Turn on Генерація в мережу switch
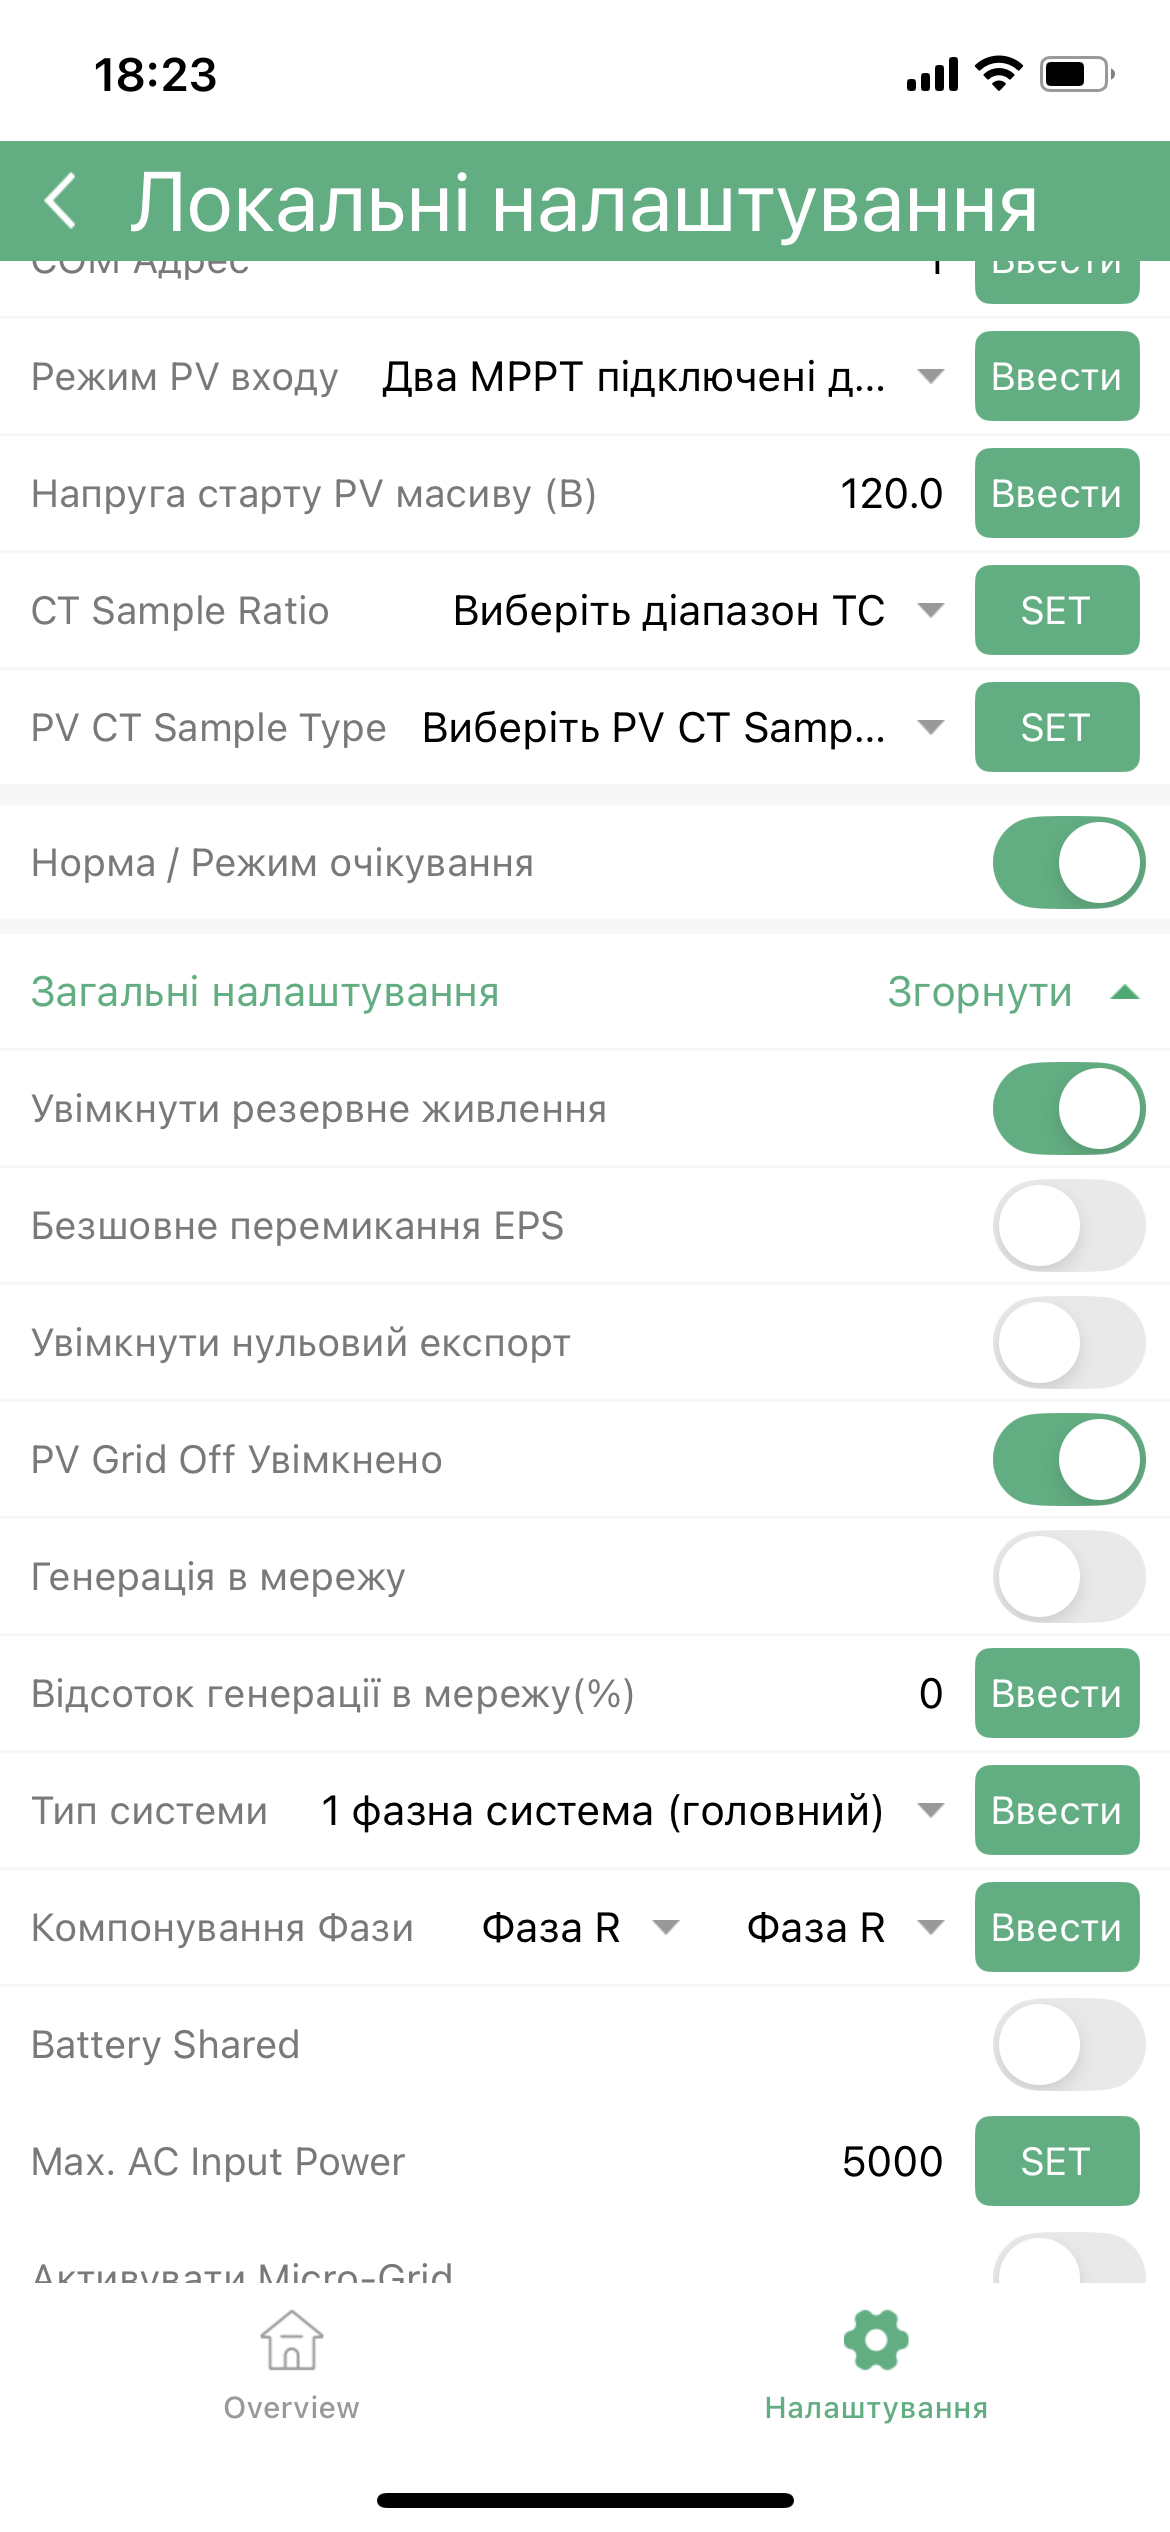Image resolution: width=1170 pixels, height=2532 pixels. [1068, 1577]
